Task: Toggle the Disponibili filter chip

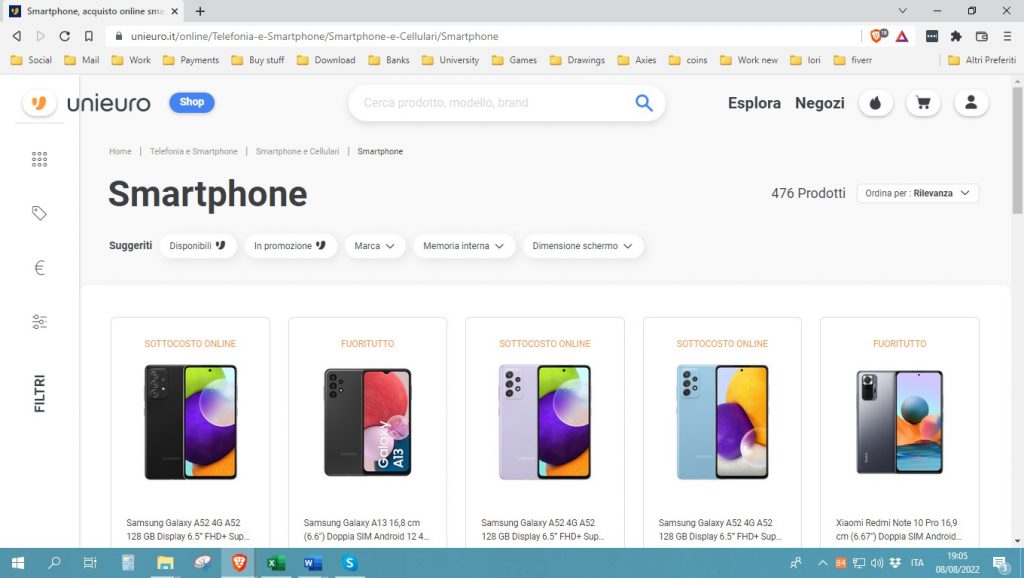Action: [x=197, y=246]
